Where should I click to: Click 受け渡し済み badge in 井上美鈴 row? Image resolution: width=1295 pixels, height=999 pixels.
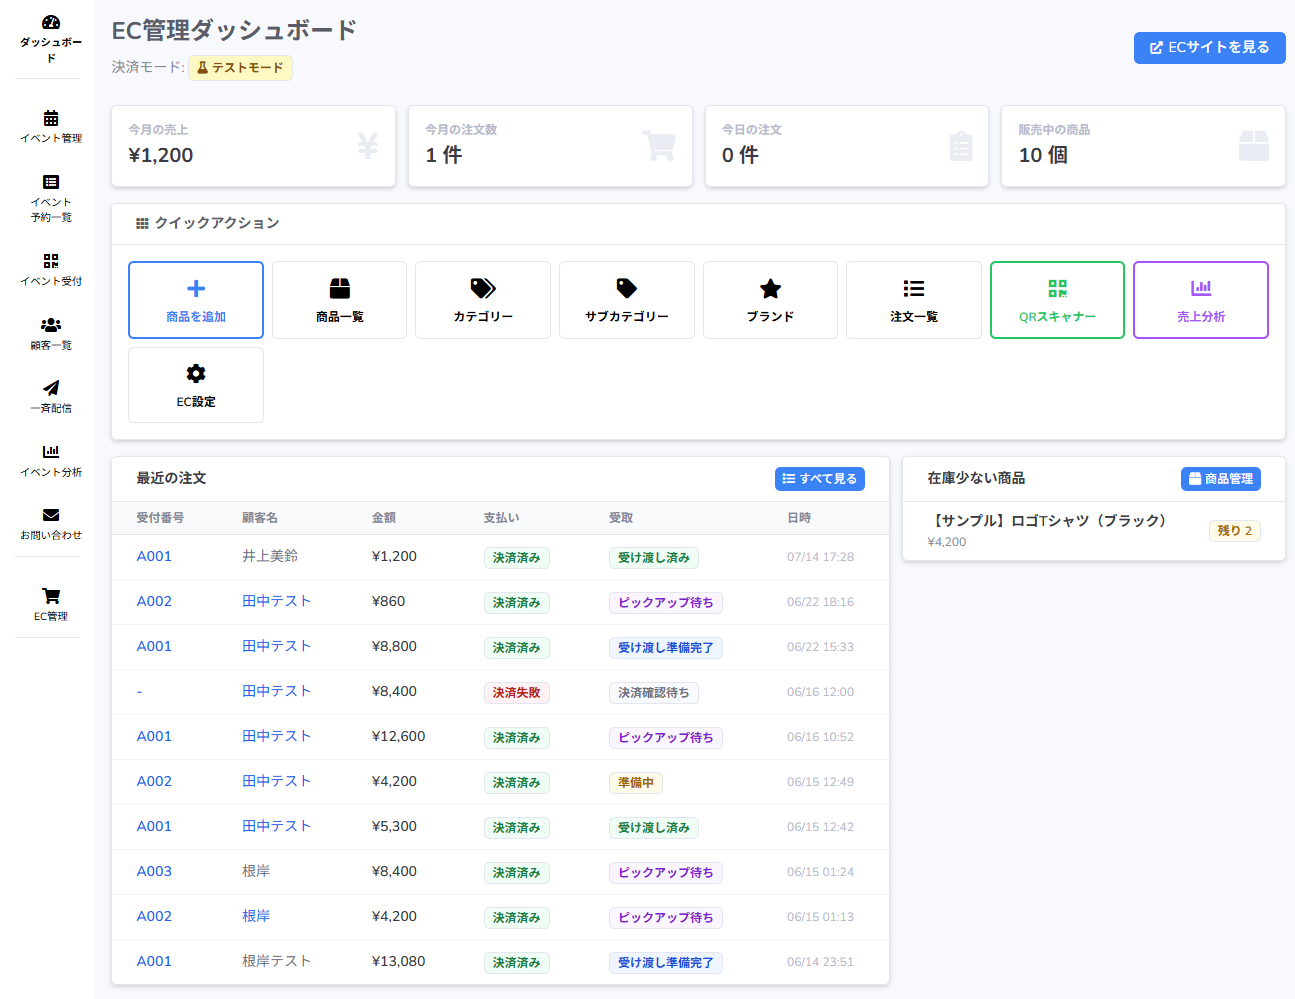[654, 558]
